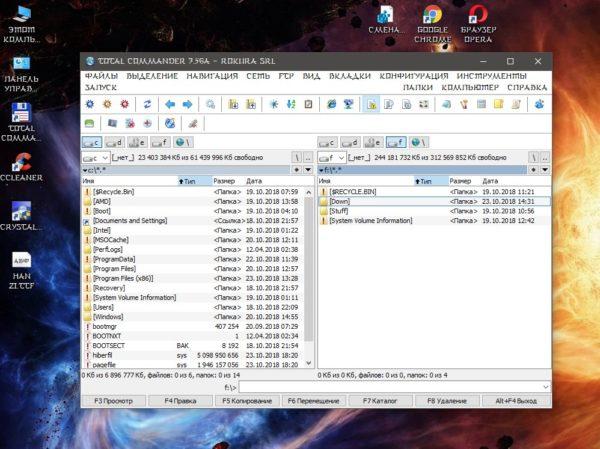The image size is (600, 449).
Task: Click the pack files archive icon
Action: [233, 104]
